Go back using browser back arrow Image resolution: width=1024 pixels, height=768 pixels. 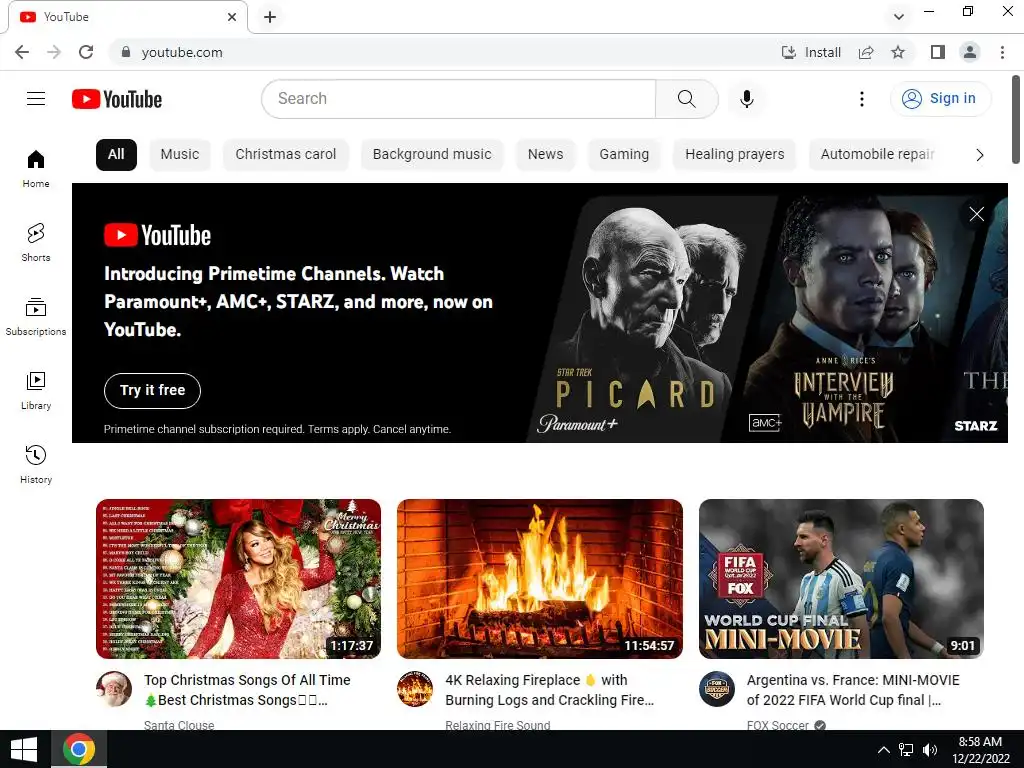coord(22,52)
